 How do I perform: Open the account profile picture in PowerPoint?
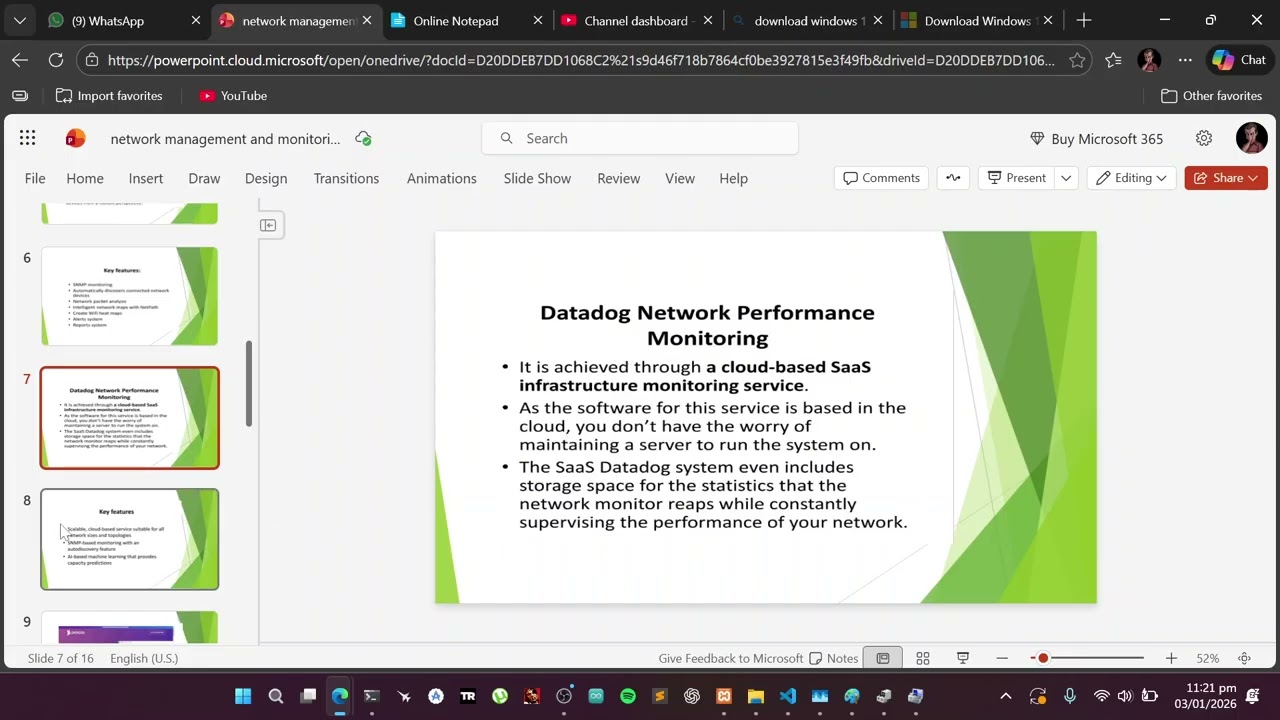pos(1251,139)
